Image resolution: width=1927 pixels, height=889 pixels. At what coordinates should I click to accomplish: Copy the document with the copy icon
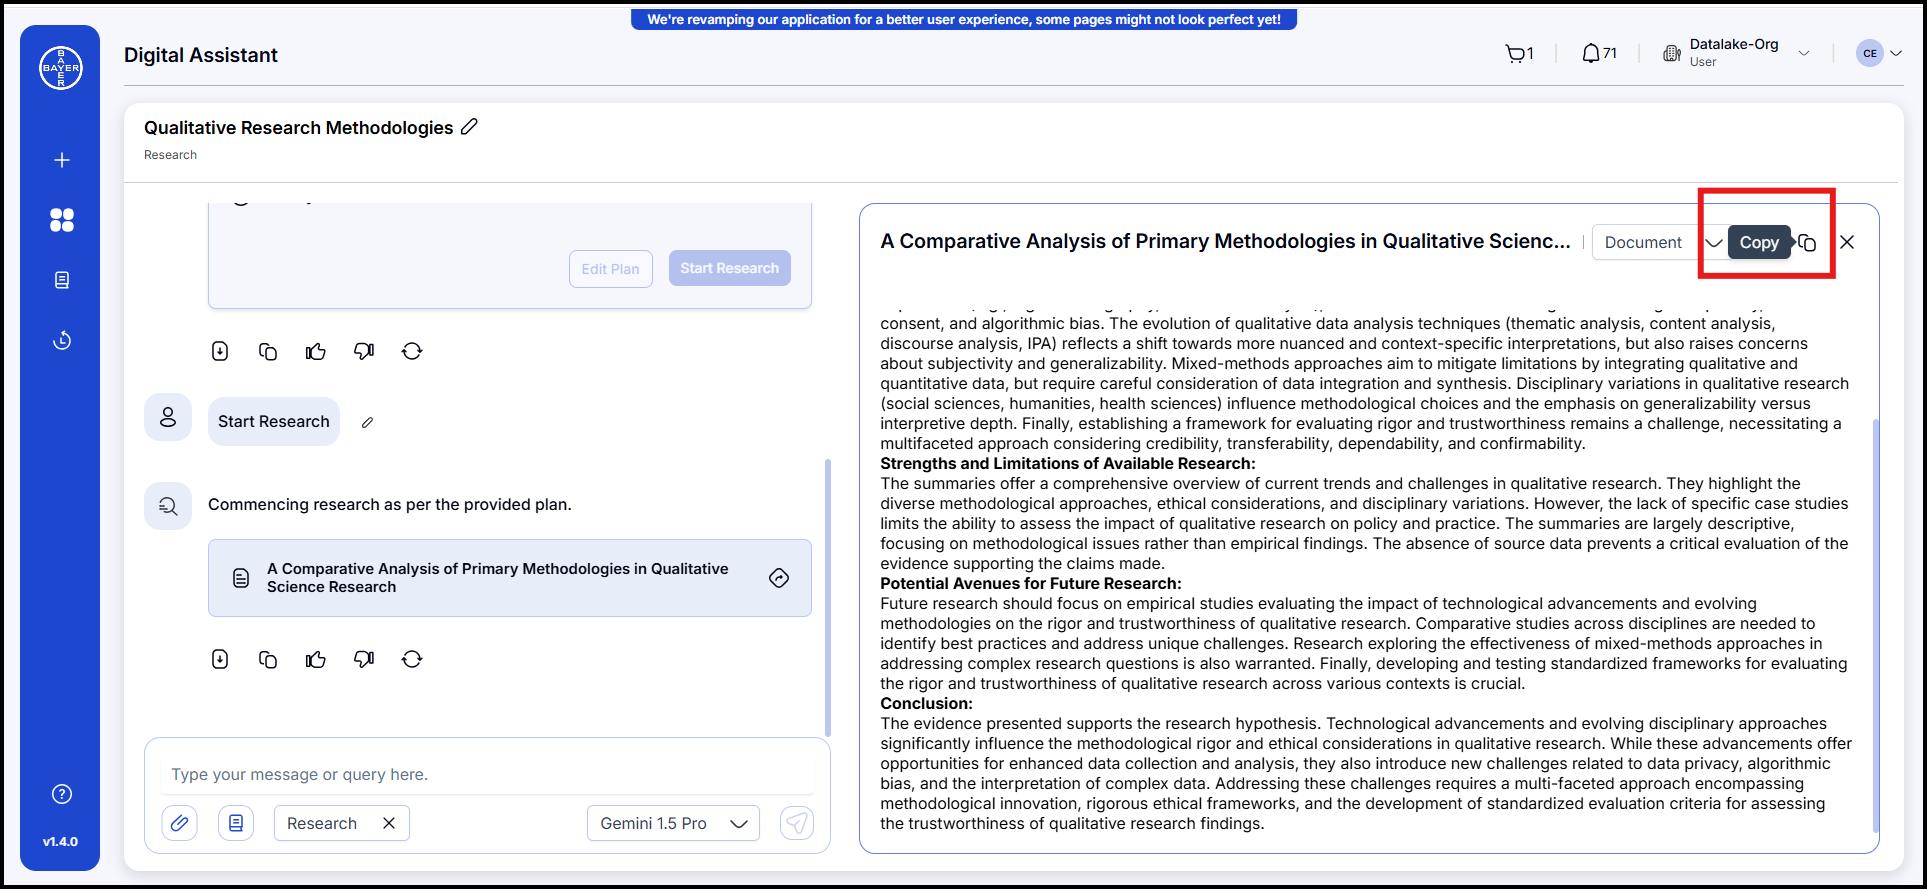click(1808, 242)
